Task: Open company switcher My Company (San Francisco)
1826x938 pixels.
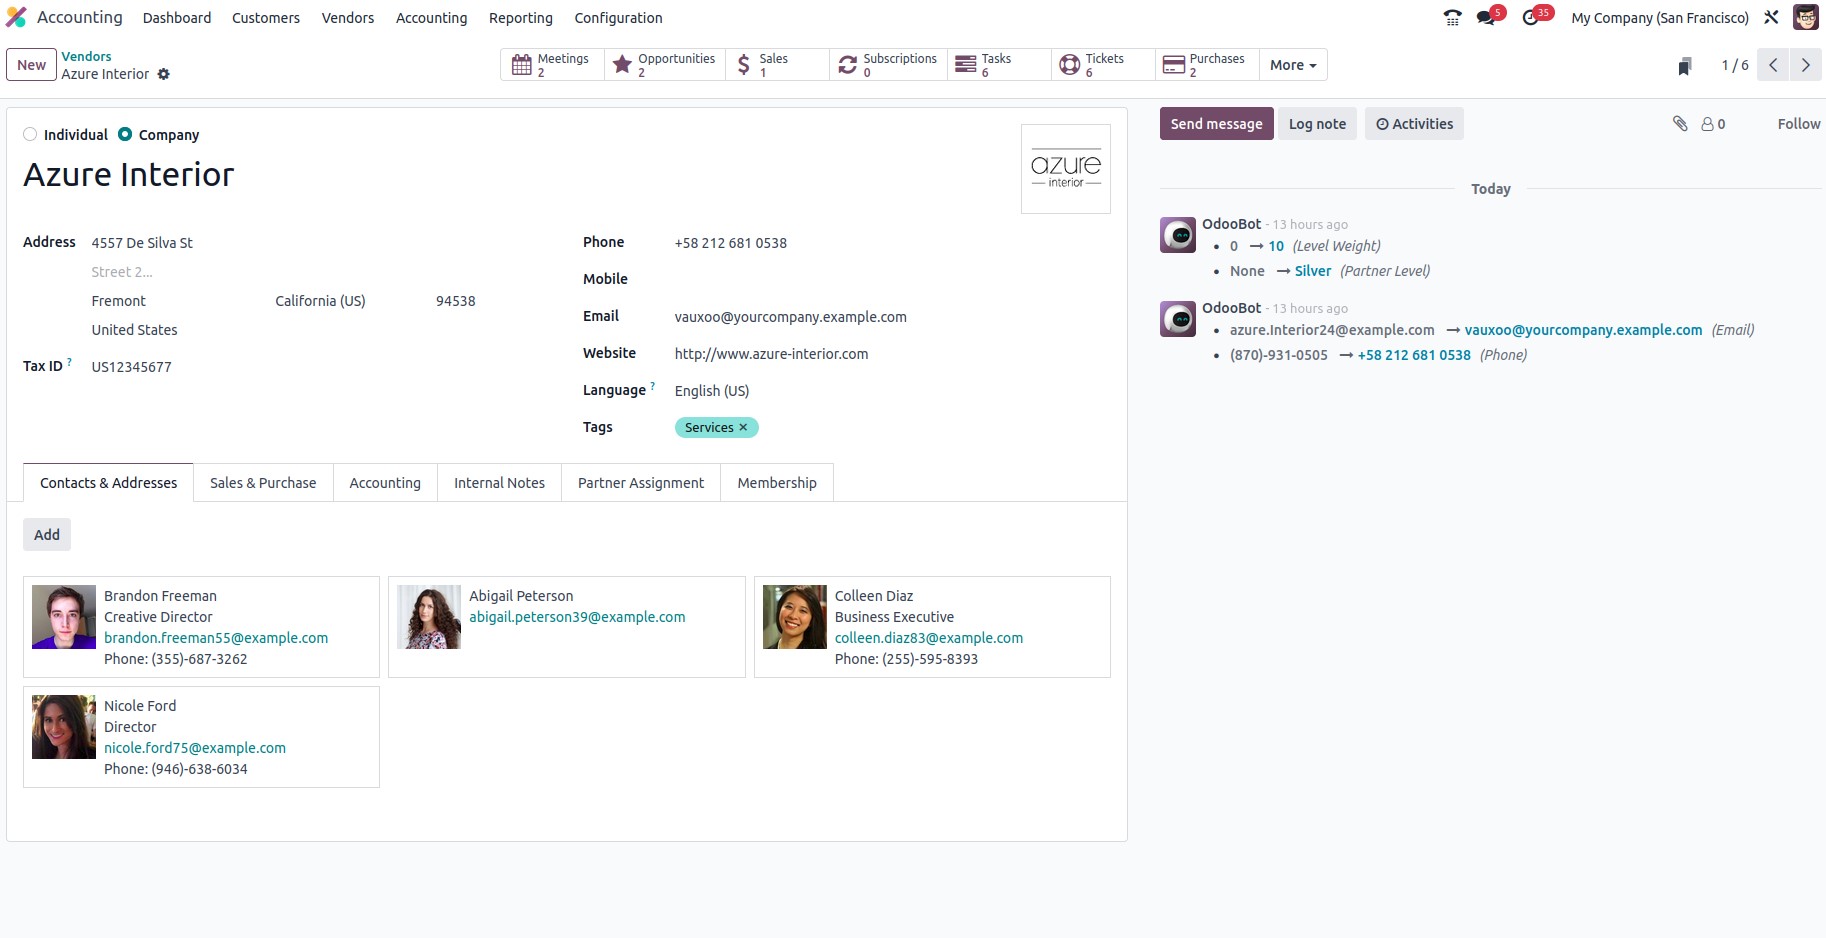Action: 1660,18
